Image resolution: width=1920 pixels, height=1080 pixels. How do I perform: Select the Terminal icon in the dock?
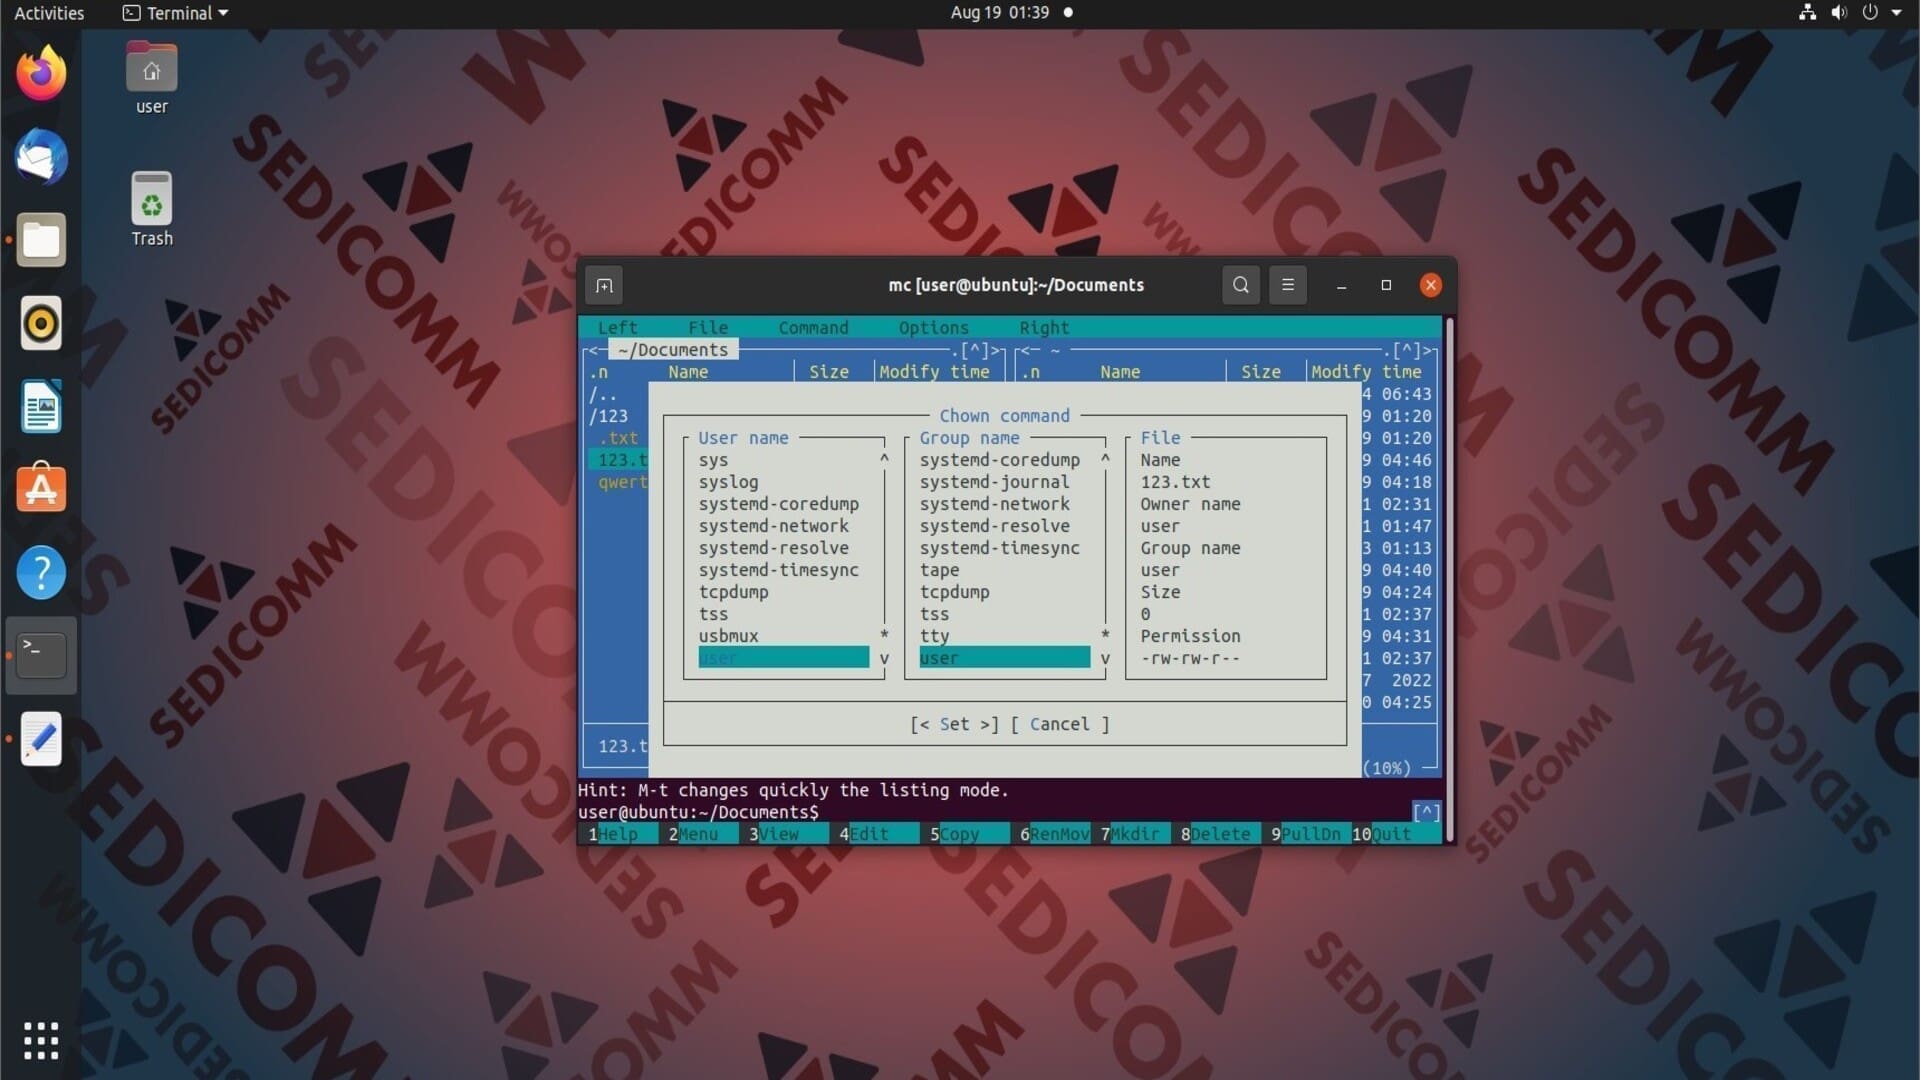[x=41, y=655]
